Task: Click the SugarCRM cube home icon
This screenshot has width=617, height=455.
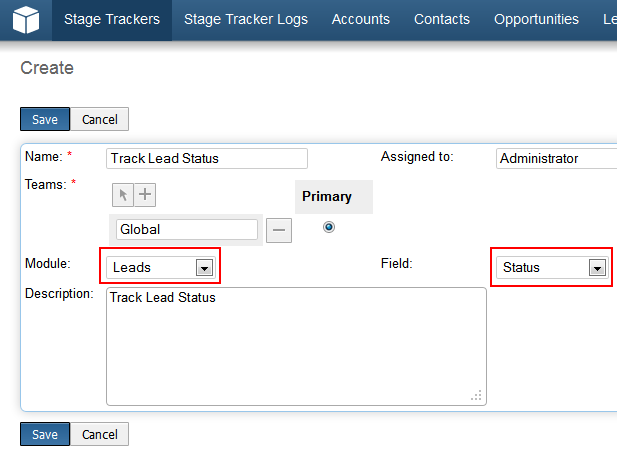Action: tap(26, 20)
